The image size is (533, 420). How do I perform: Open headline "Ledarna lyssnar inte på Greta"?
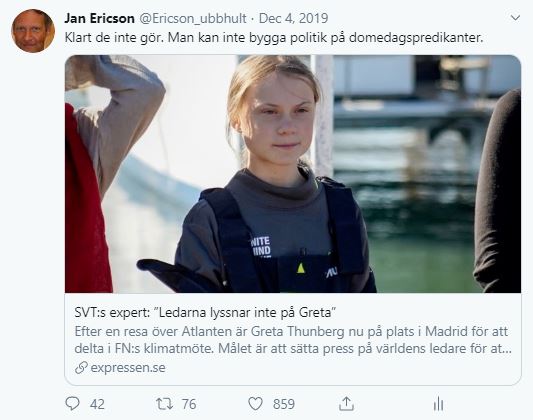pos(245,312)
